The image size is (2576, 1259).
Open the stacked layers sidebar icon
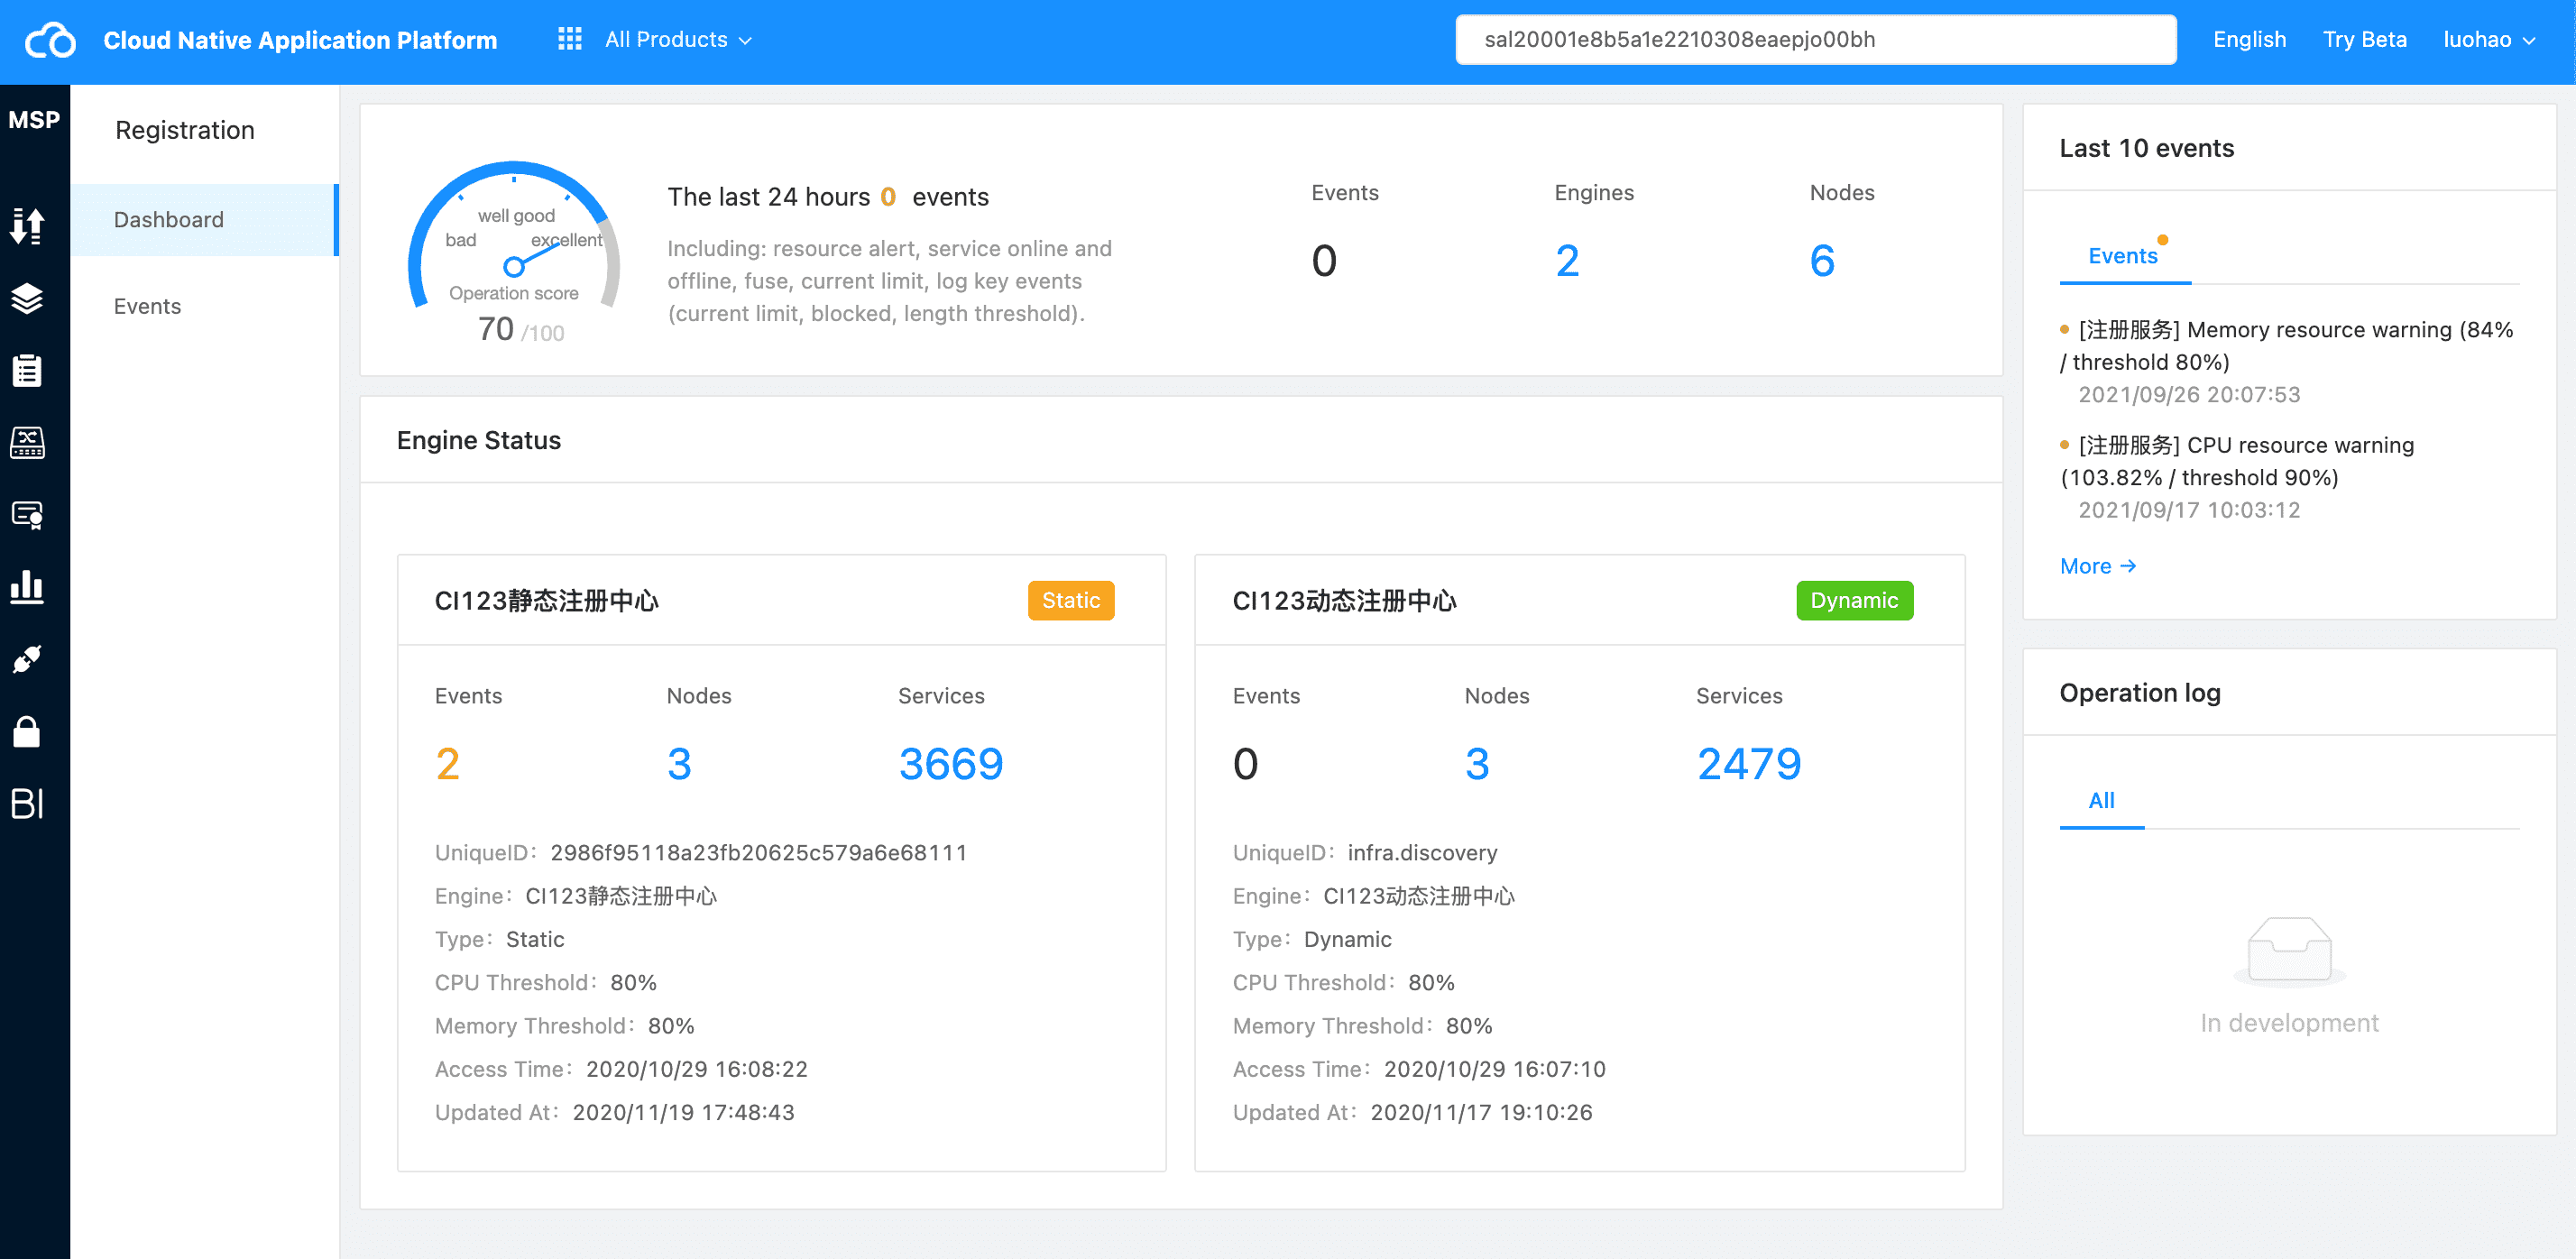pyautogui.click(x=27, y=298)
